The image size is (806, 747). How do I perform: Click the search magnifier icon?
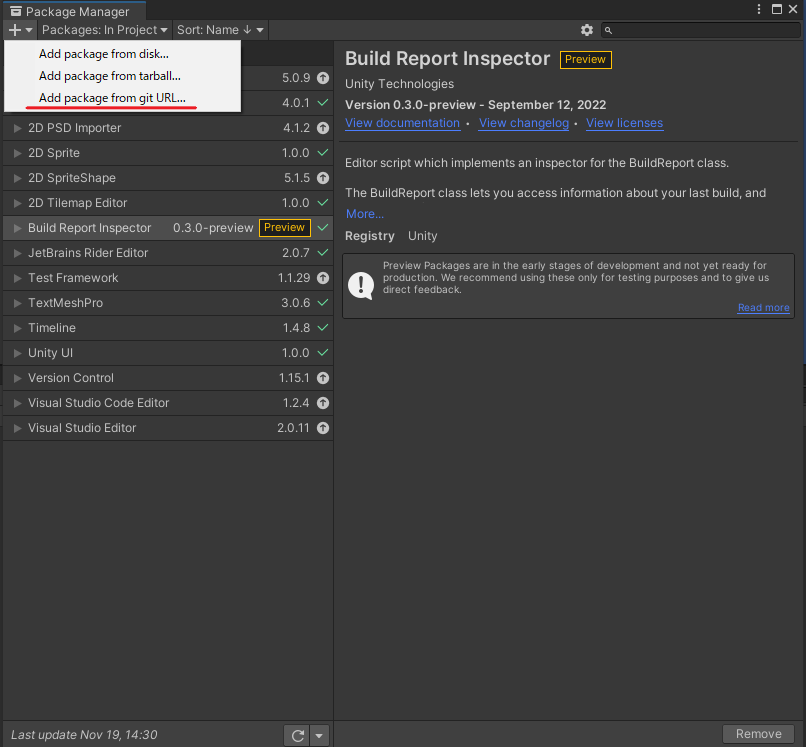(608, 30)
